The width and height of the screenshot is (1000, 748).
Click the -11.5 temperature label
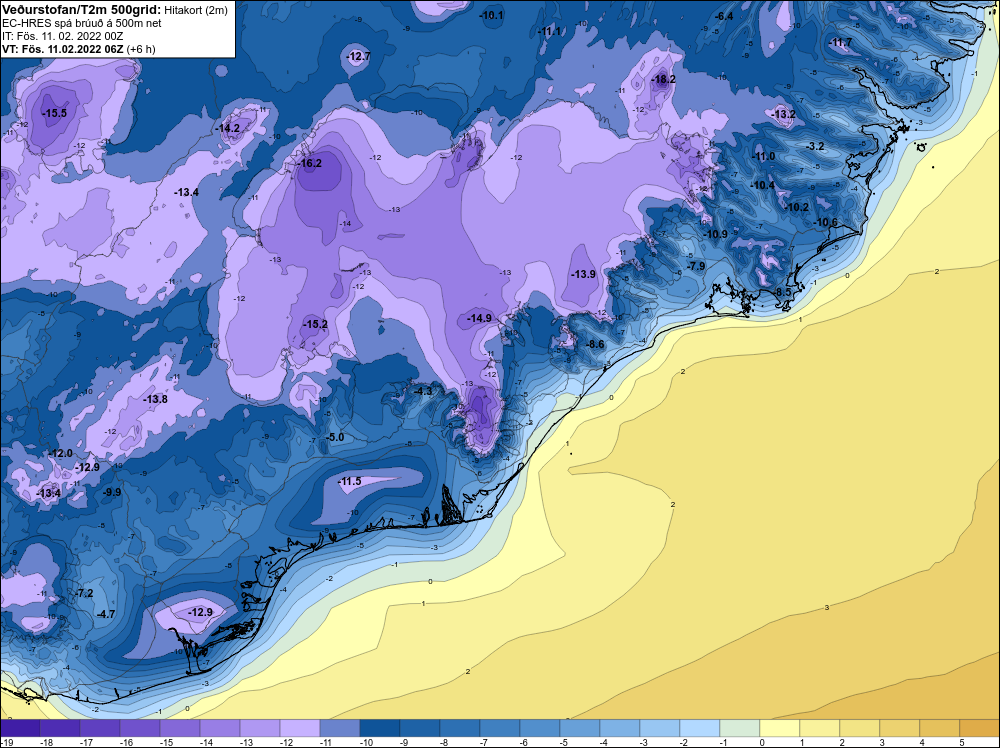point(349,481)
